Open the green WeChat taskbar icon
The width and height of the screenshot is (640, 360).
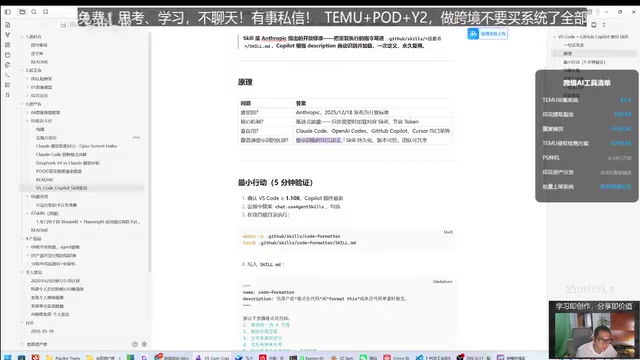pos(363,357)
